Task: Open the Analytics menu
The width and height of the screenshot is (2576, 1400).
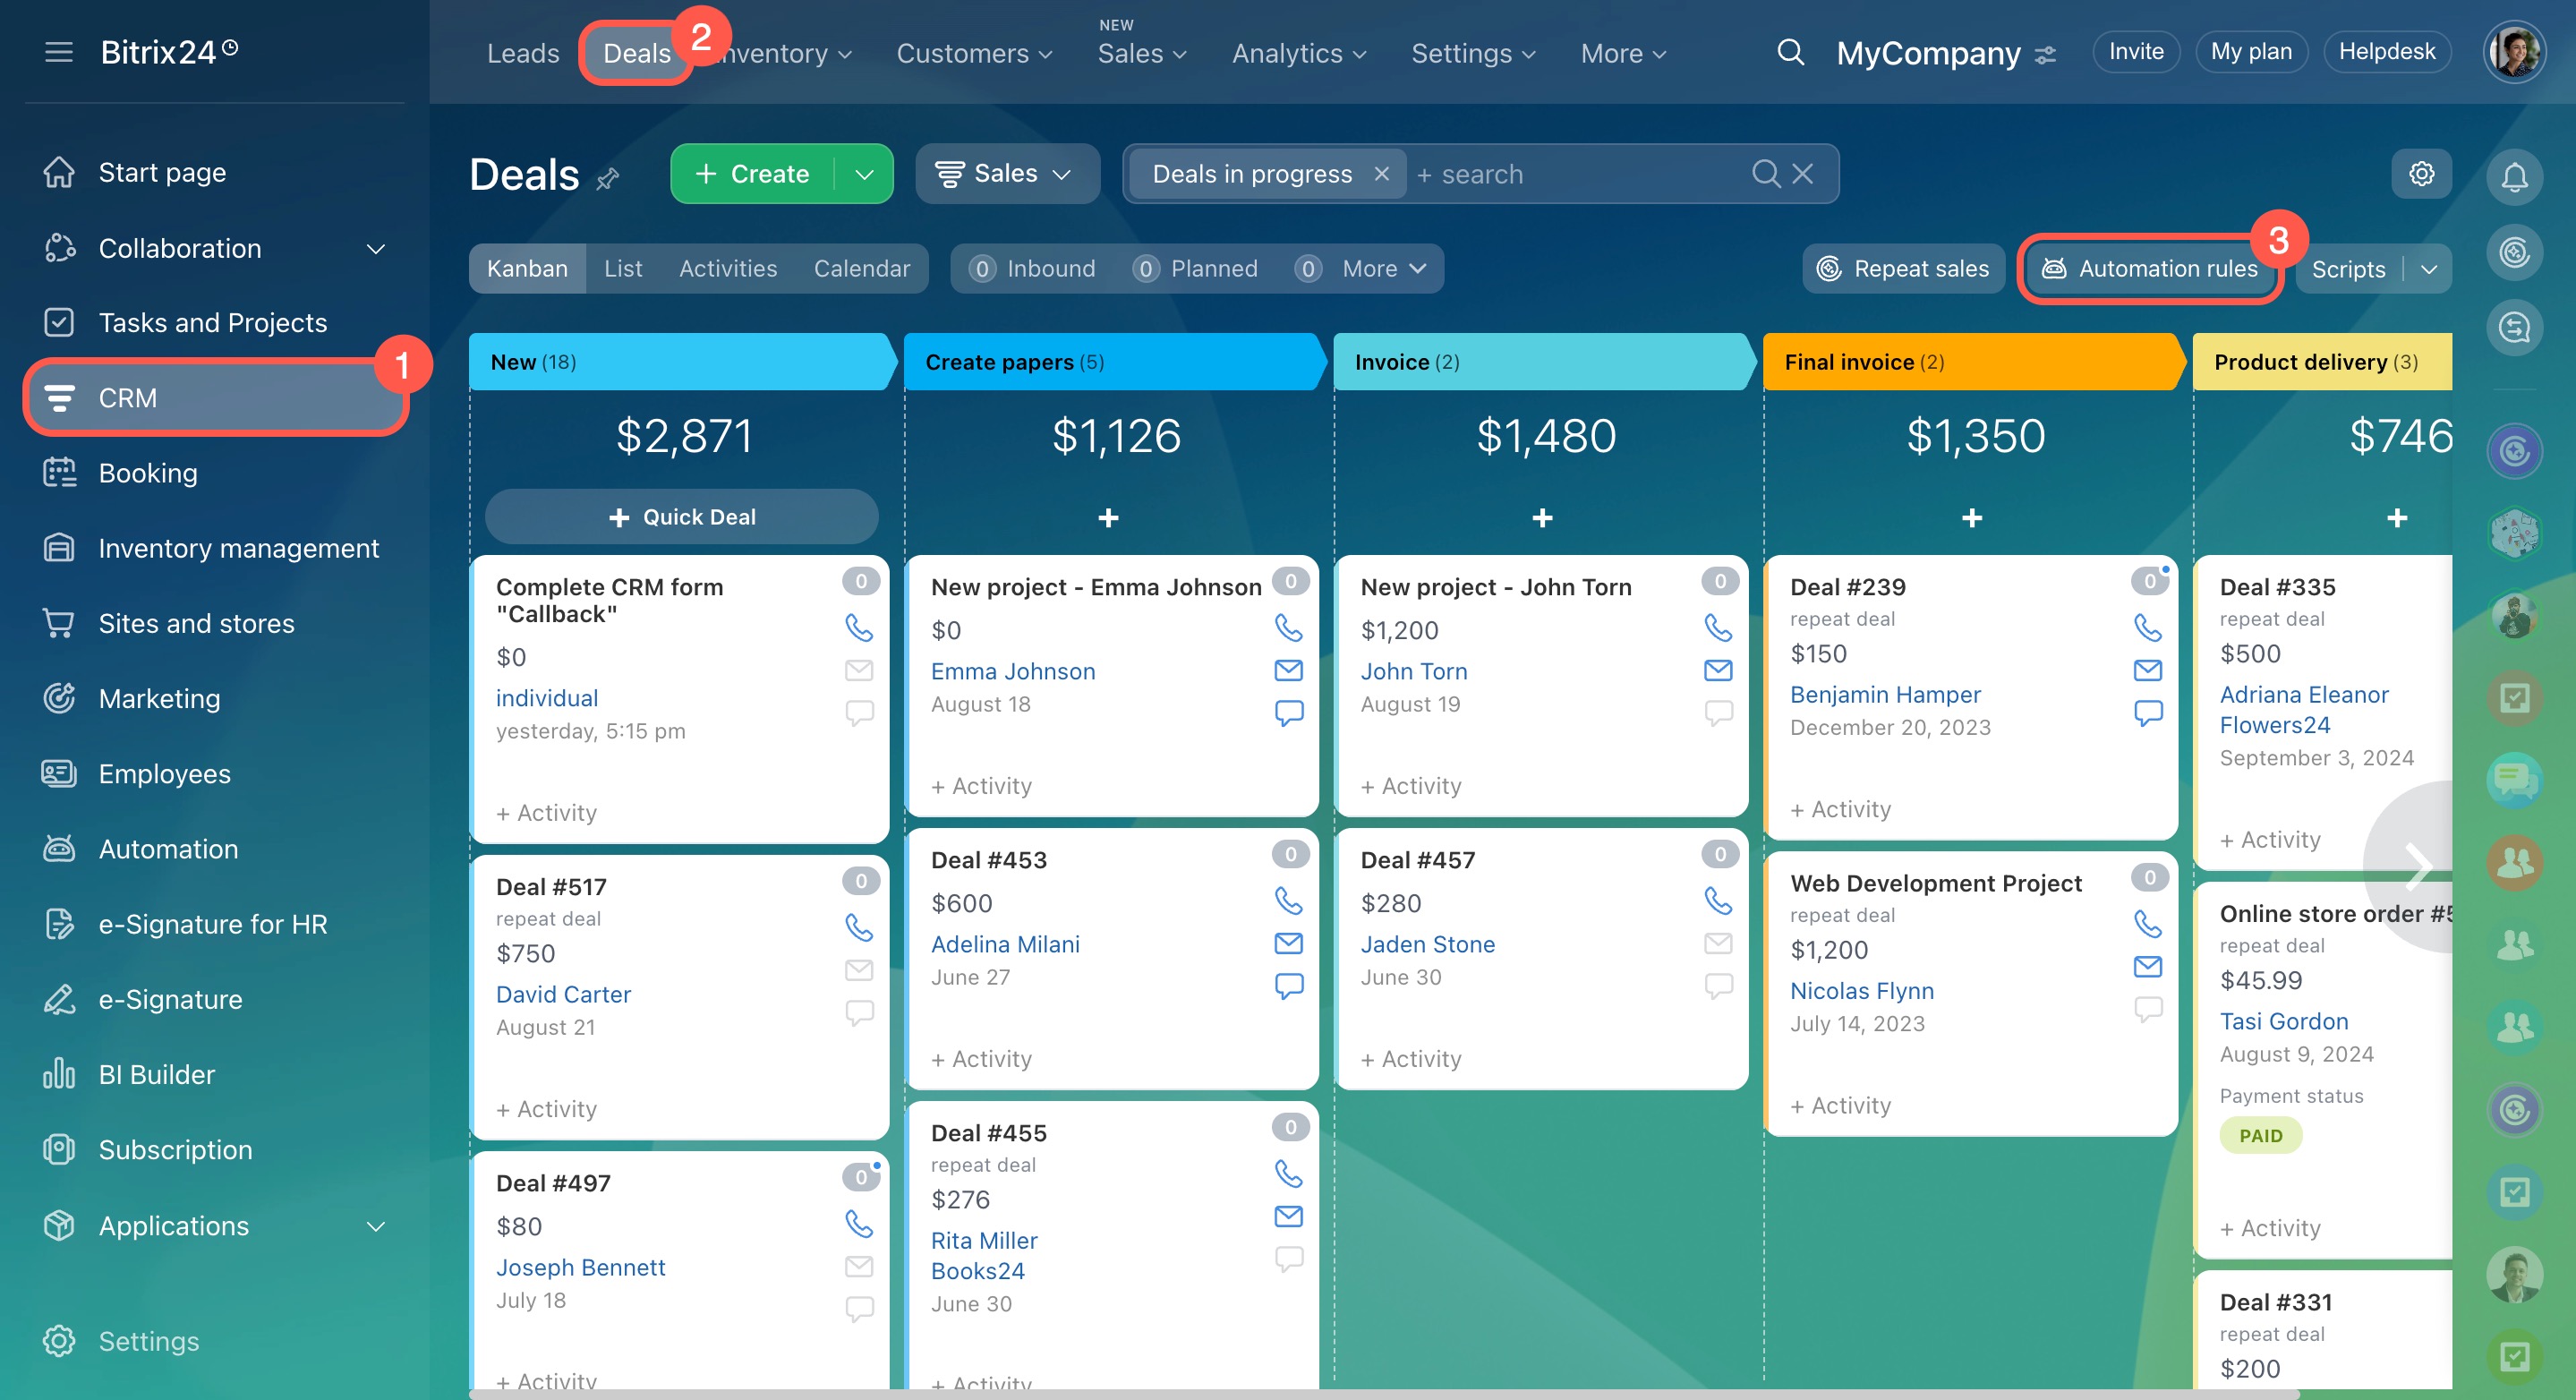Action: 1298,54
